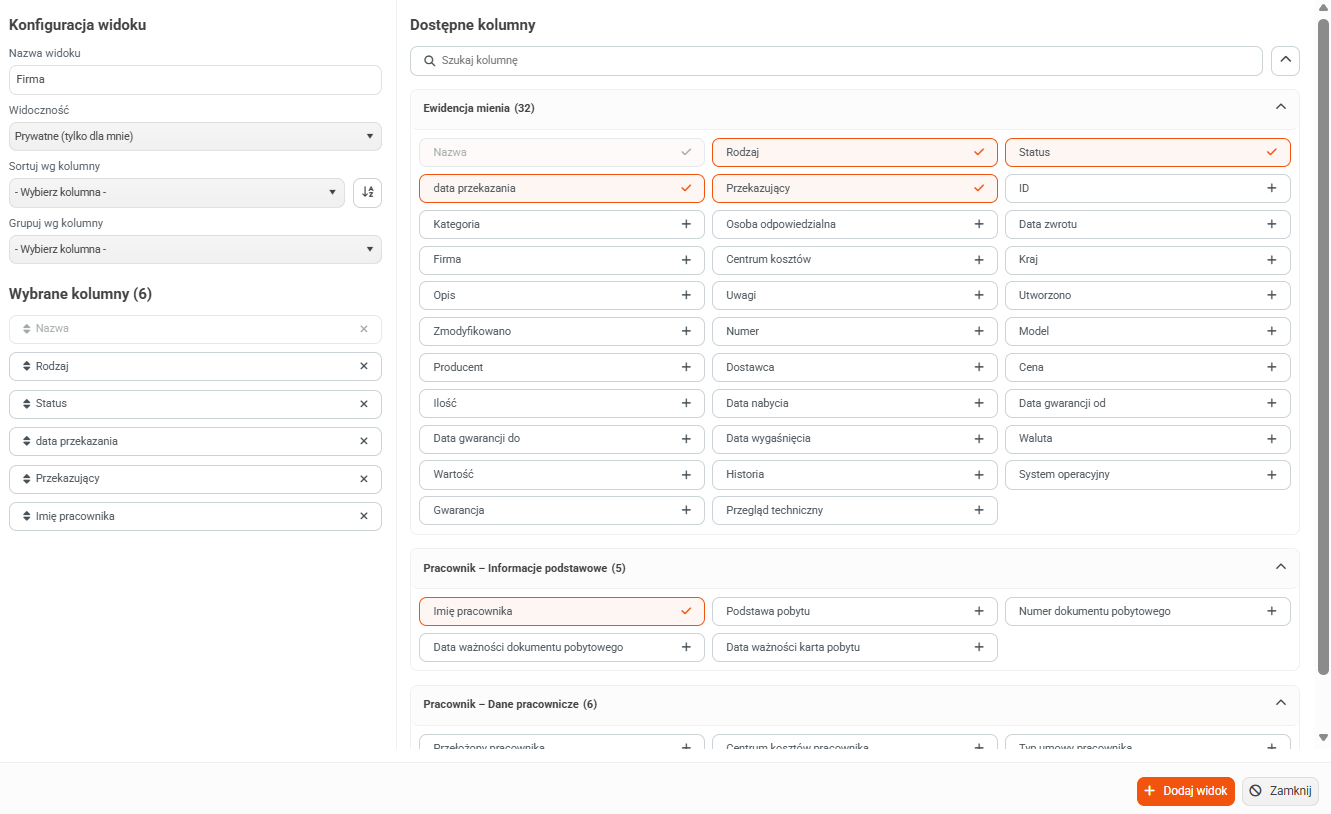1331x814 pixels.
Task: Grab the drag handle for the Status column
Action: (x=27, y=404)
